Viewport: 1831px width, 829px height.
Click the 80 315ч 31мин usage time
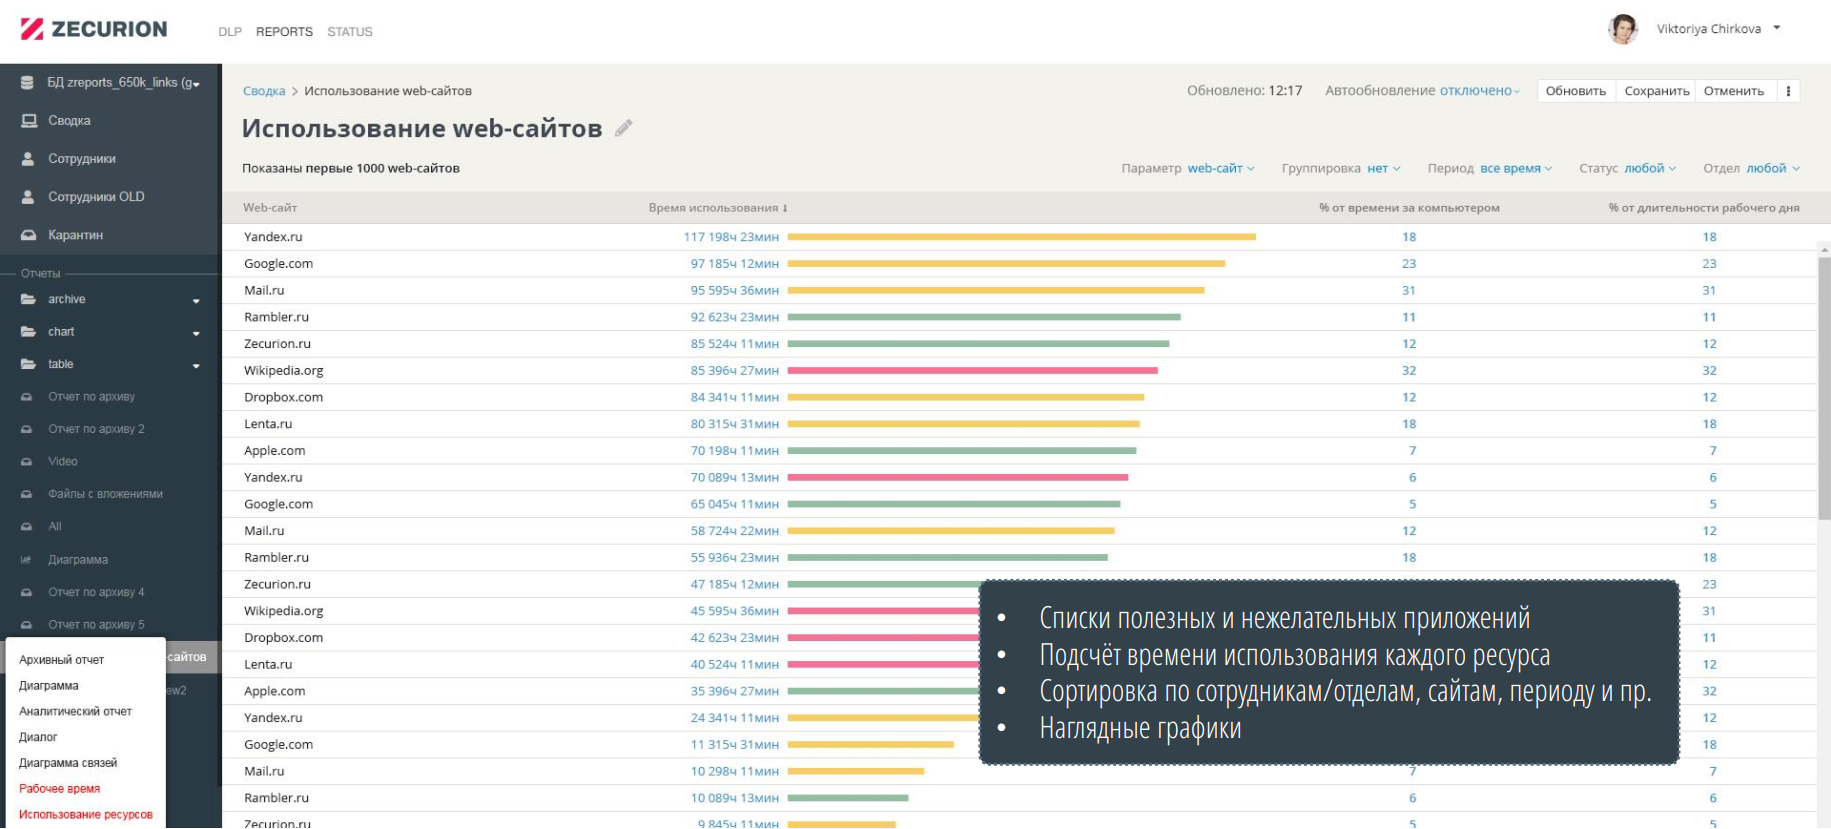point(735,424)
